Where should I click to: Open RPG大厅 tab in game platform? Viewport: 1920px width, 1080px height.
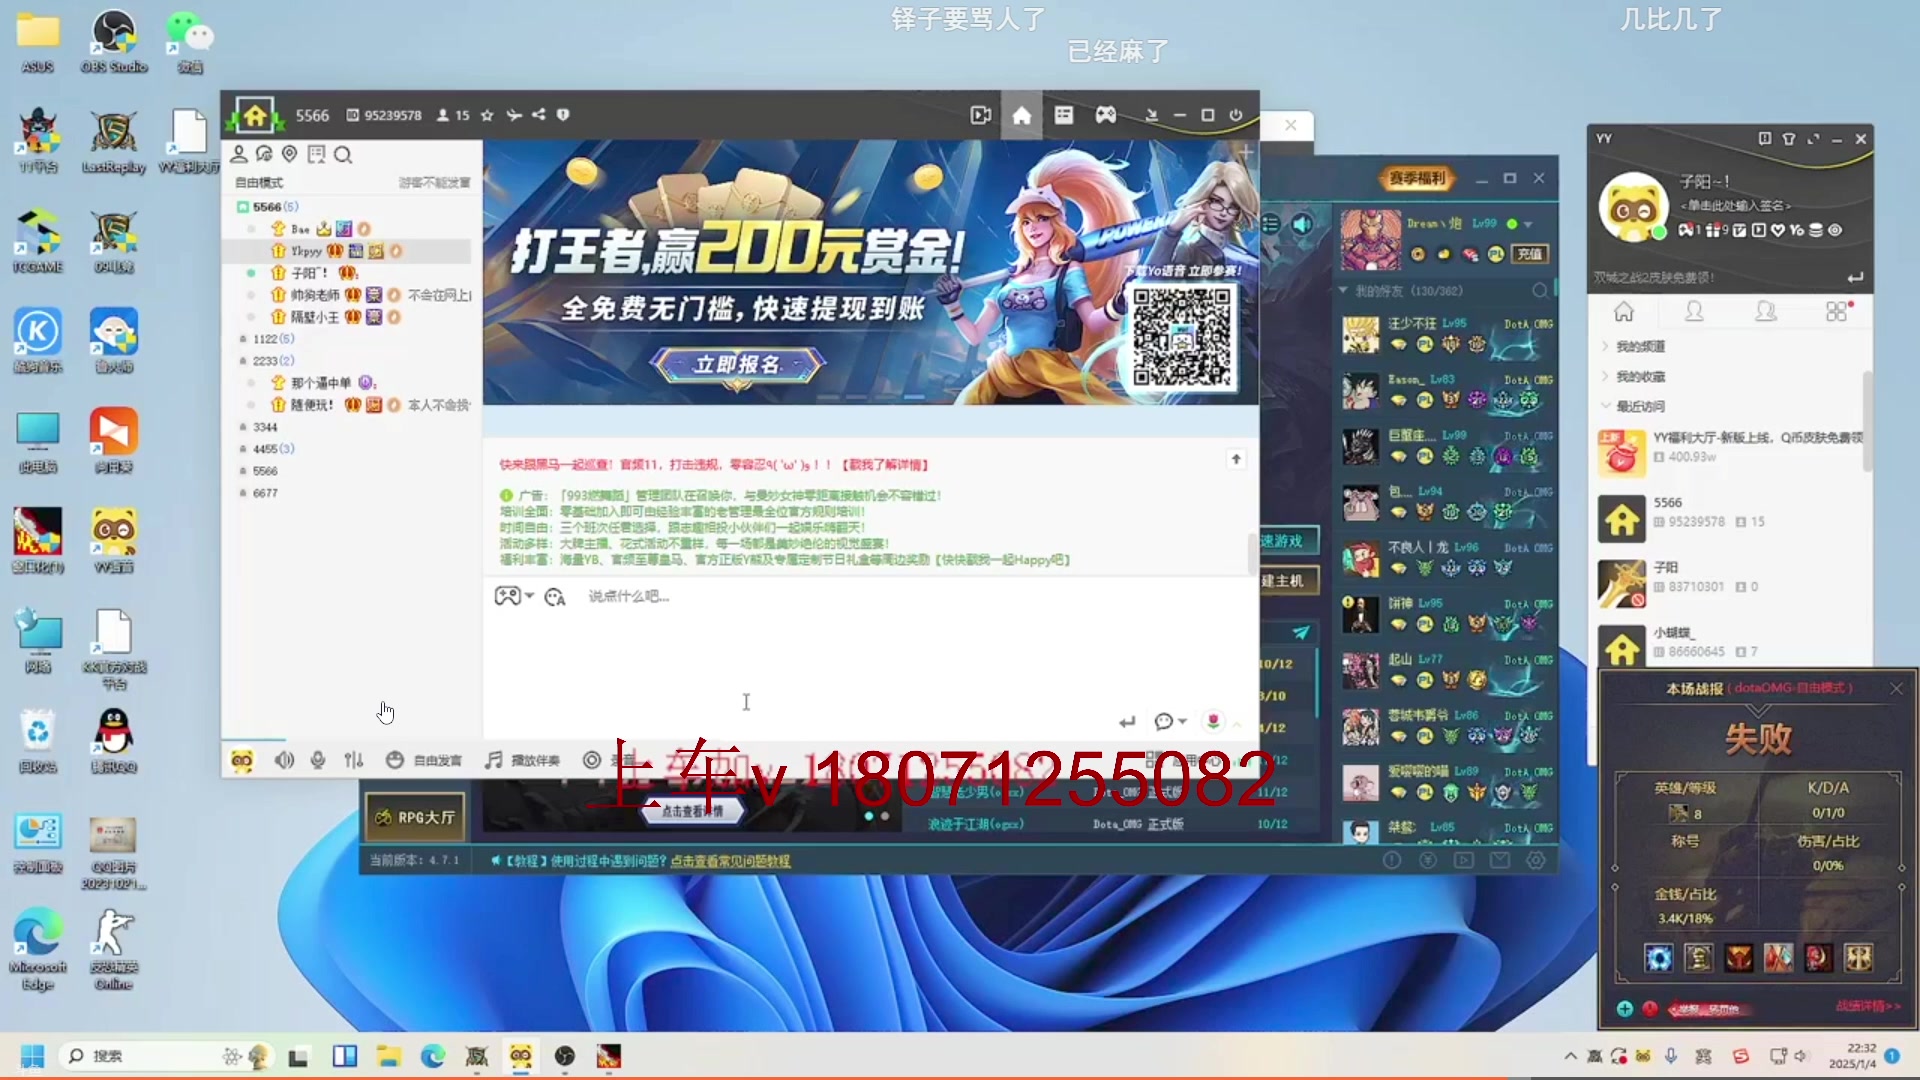coord(415,817)
